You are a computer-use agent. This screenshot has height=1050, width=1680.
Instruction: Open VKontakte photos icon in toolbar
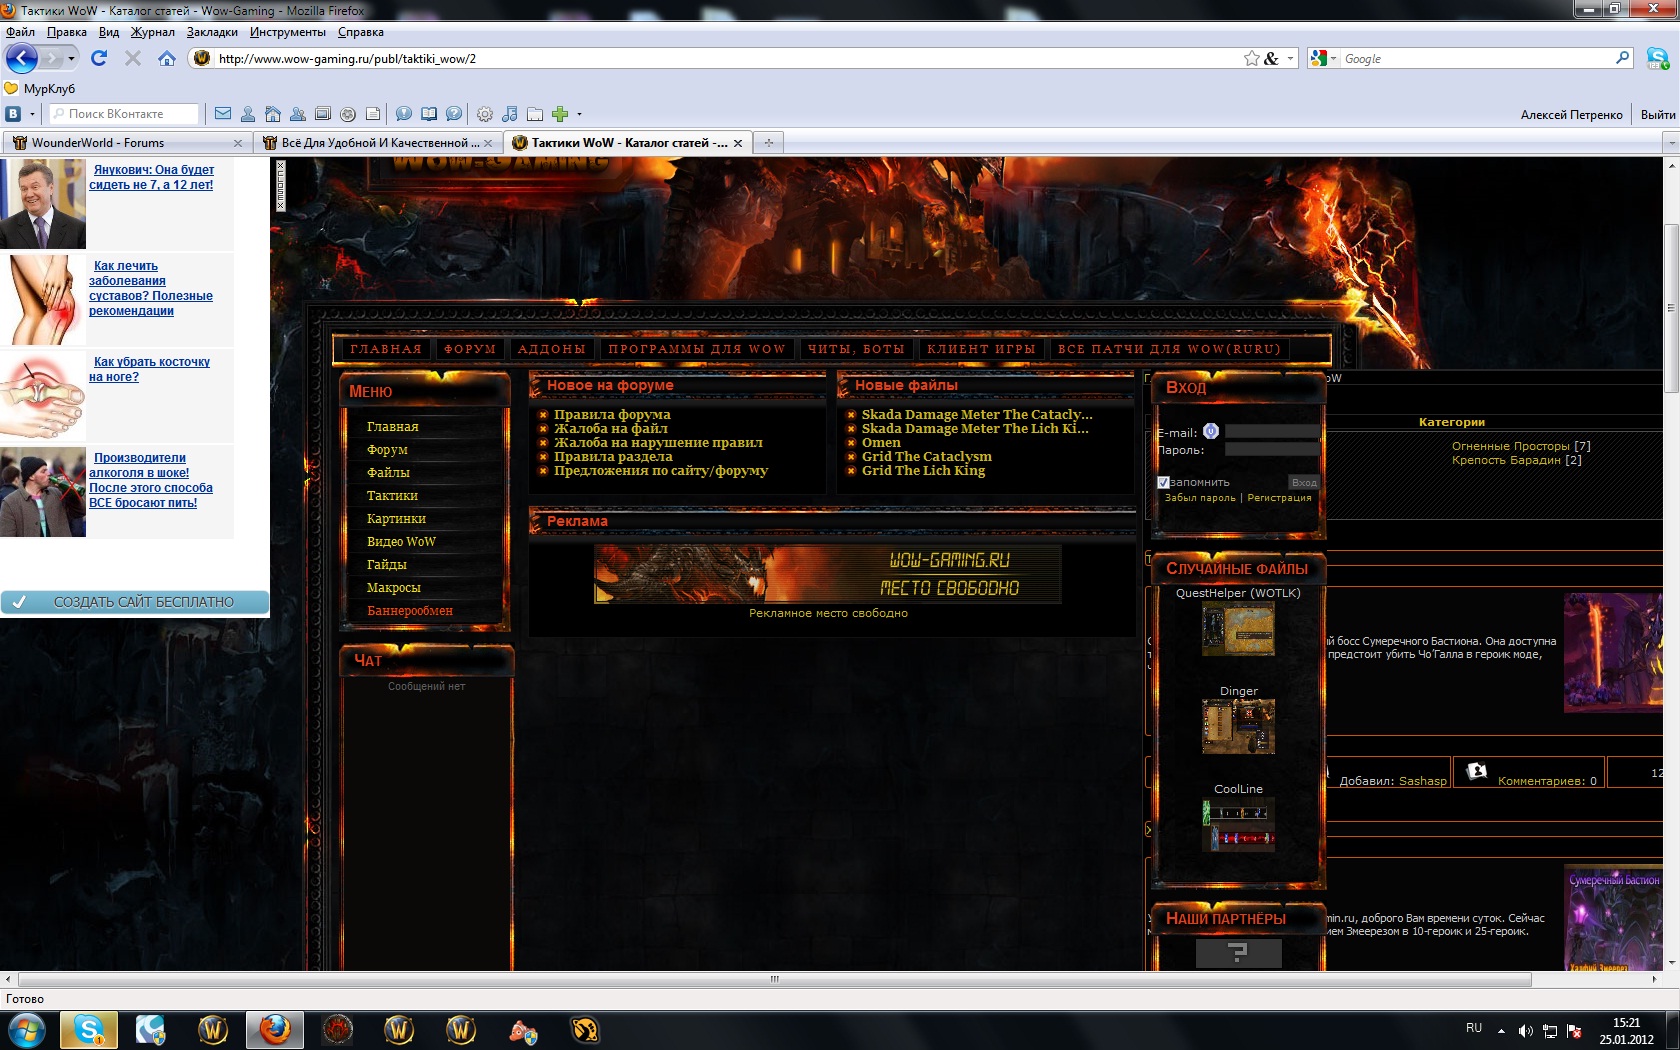(x=322, y=114)
